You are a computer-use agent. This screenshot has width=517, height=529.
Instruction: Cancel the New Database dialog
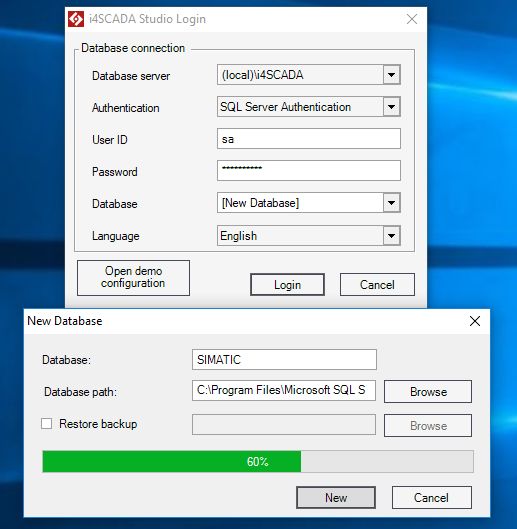[432, 498]
